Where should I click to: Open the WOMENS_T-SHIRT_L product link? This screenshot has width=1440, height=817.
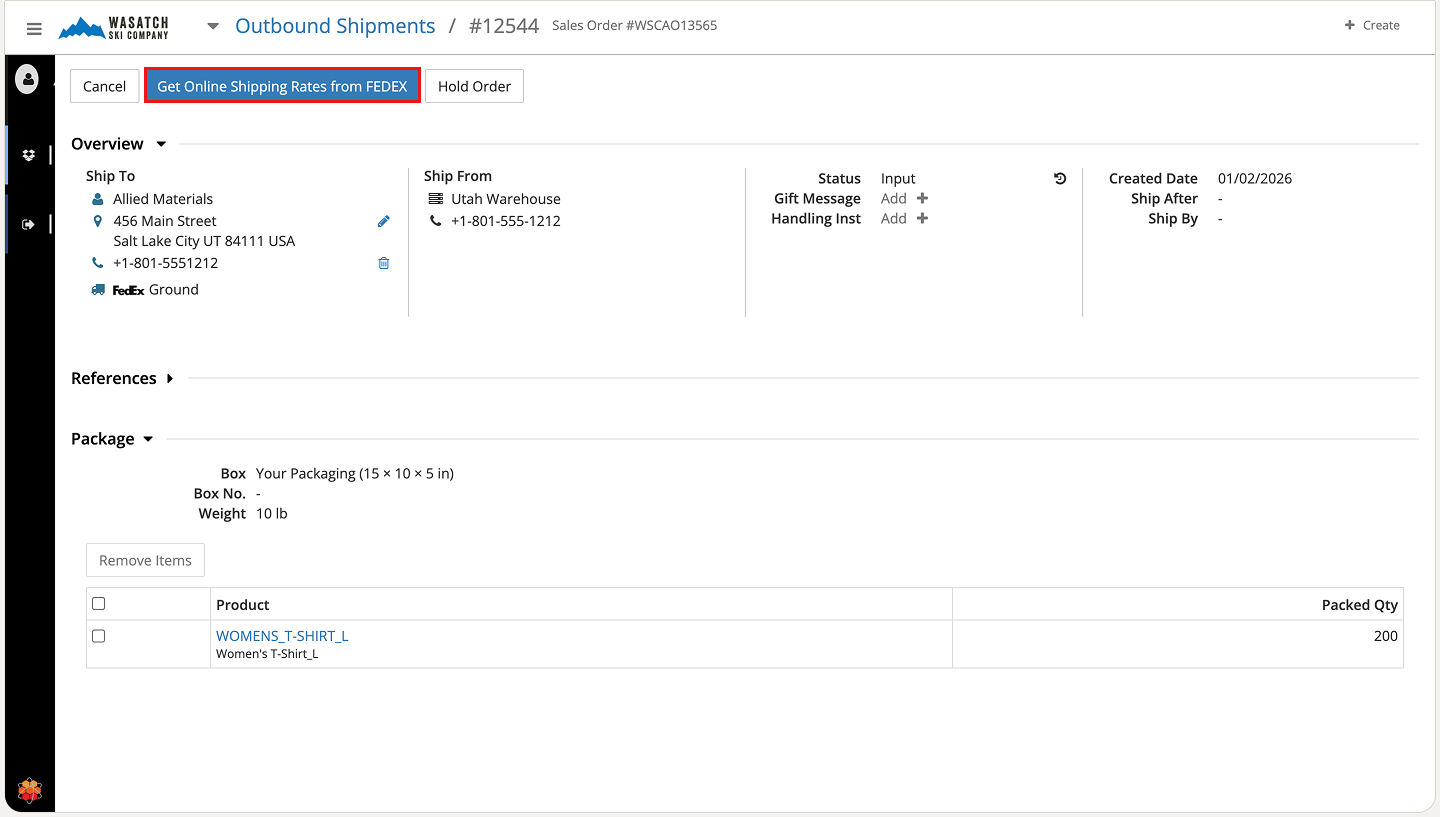coord(282,636)
